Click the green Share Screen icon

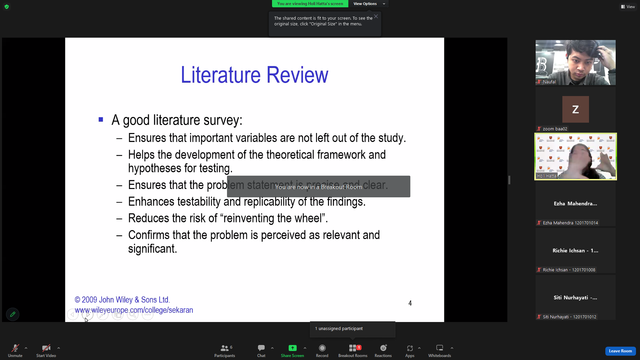[x=293, y=348]
